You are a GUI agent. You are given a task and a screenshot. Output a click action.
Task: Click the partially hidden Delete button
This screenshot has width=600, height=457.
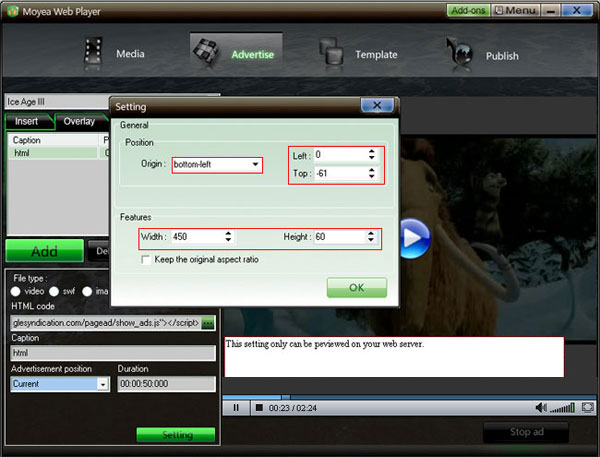coord(99,251)
